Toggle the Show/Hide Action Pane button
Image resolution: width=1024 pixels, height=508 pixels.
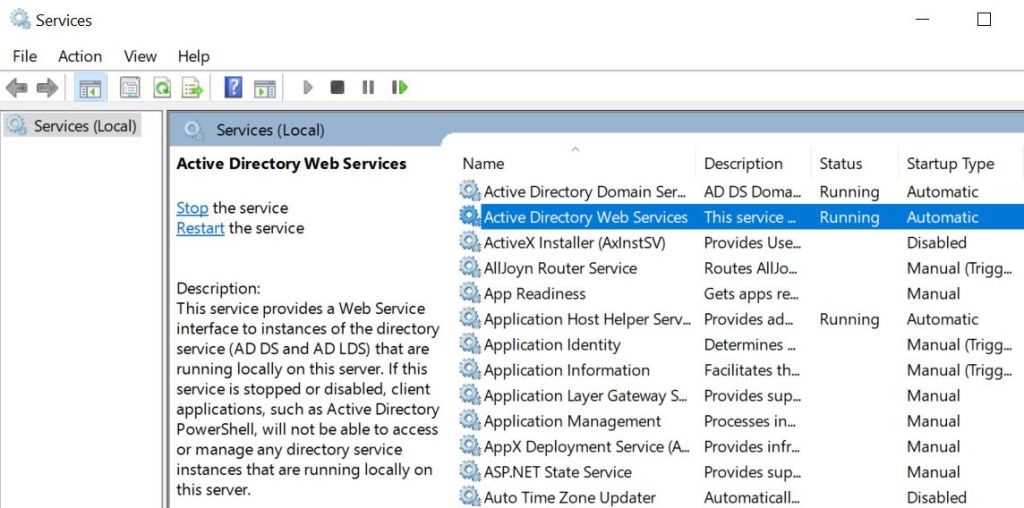click(x=264, y=88)
